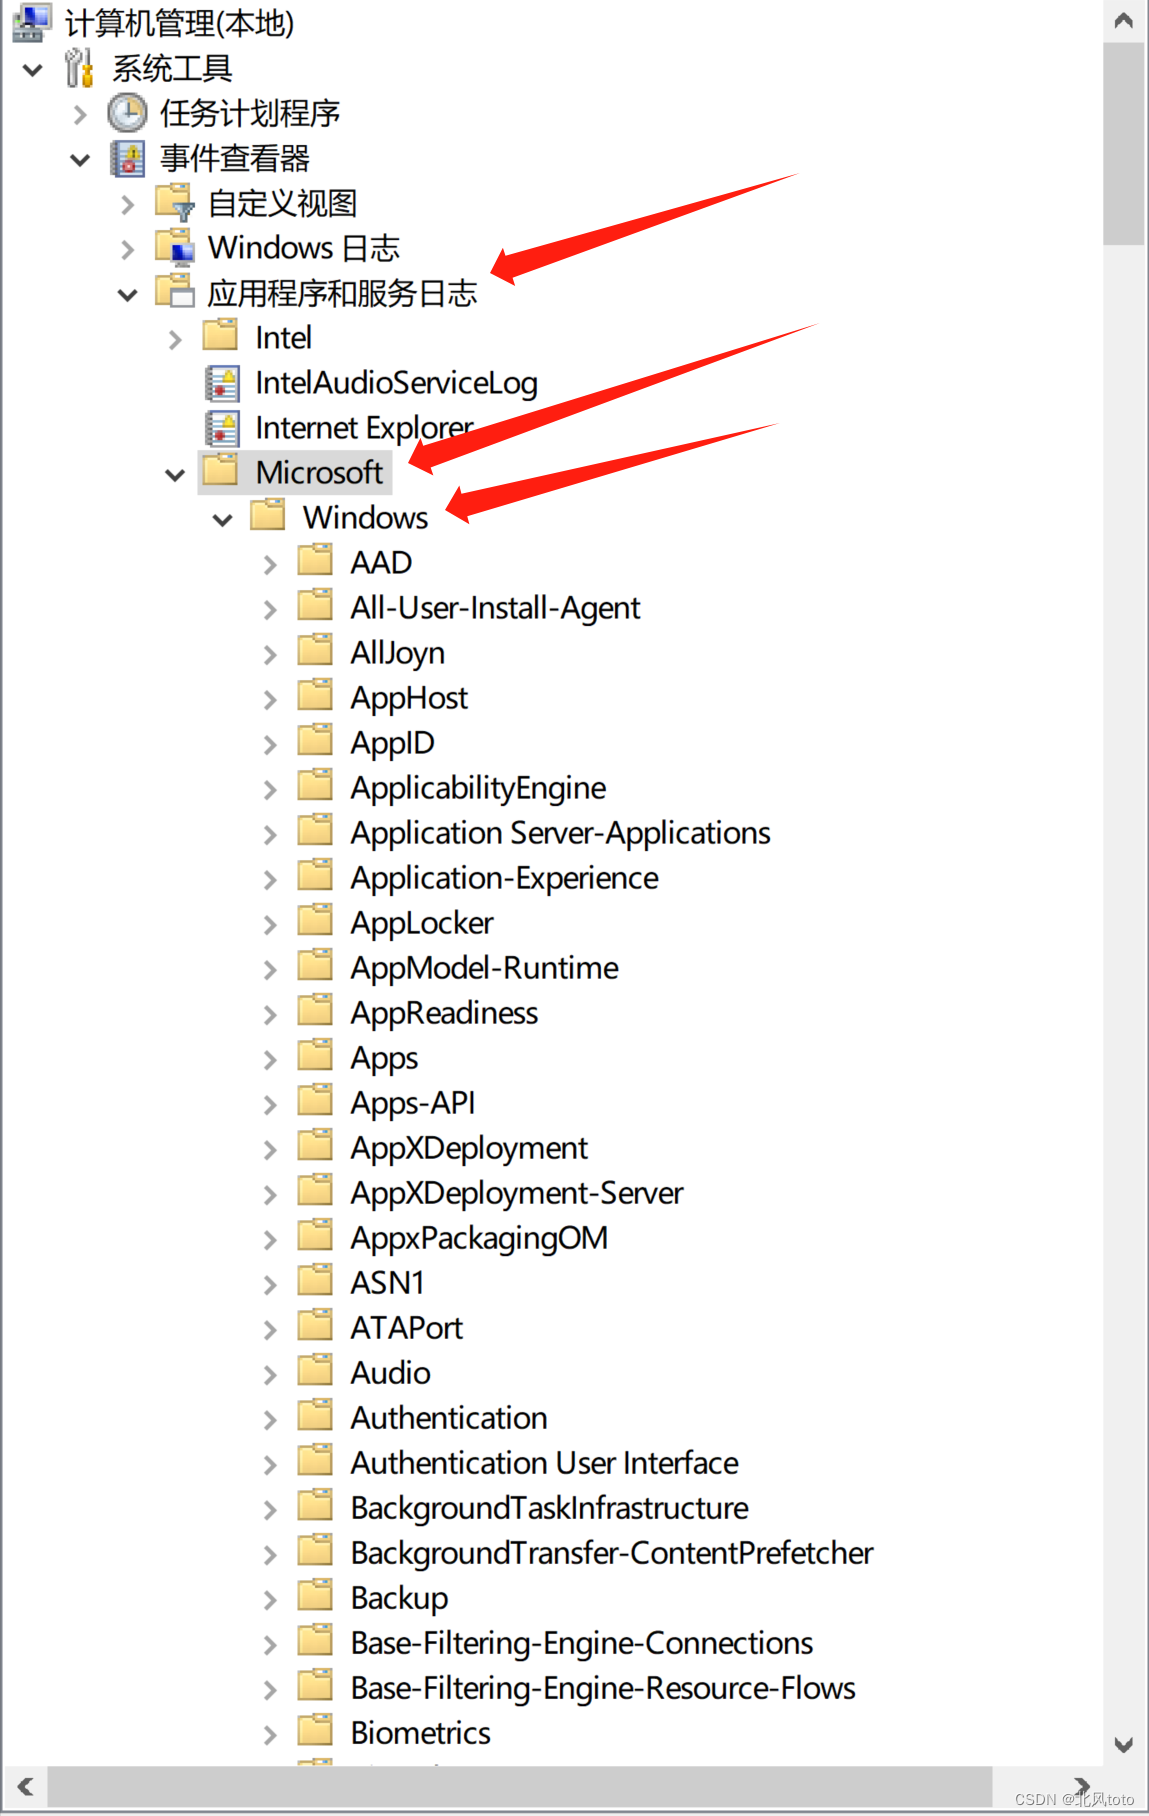Click the 应用程序和服务日志 folder icon
Screen dimensions: 1149x1816
click(x=175, y=291)
